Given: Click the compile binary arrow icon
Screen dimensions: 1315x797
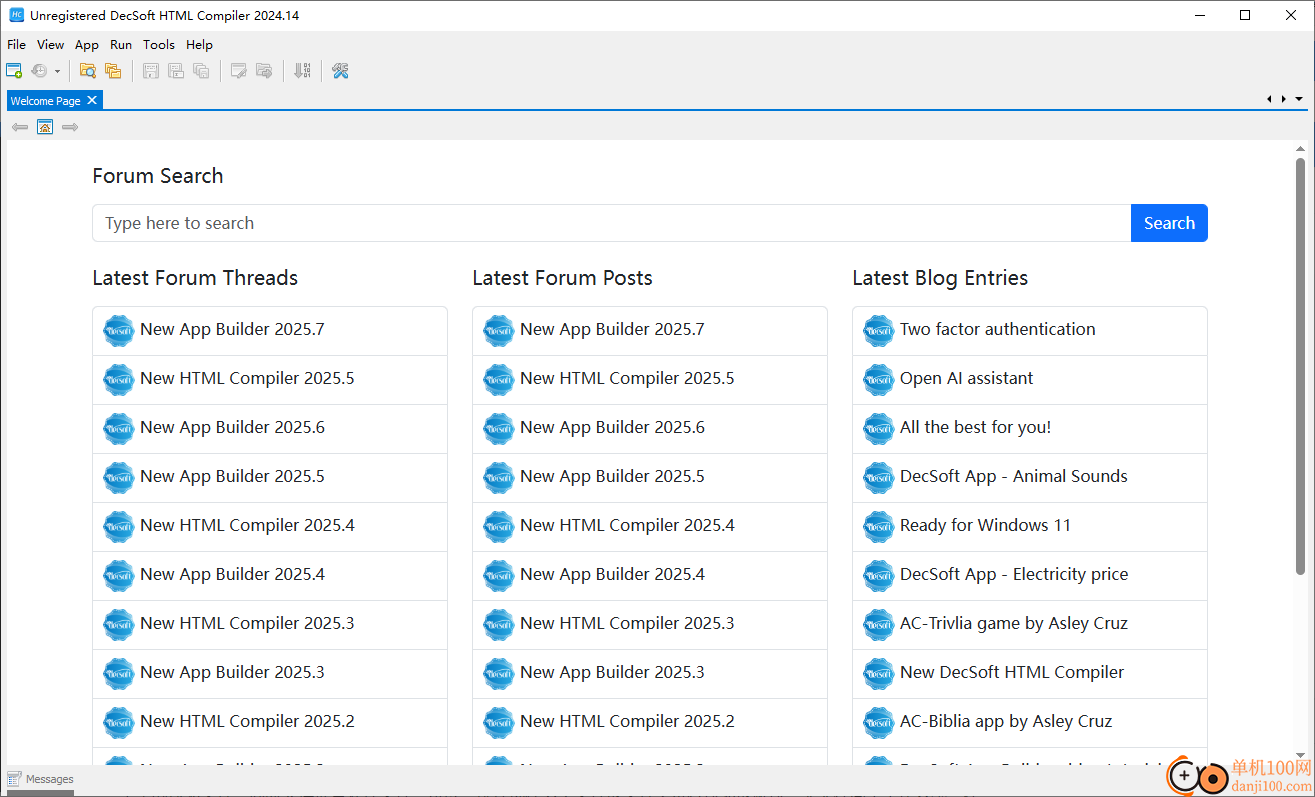Looking at the screenshot, I should [x=302, y=71].
